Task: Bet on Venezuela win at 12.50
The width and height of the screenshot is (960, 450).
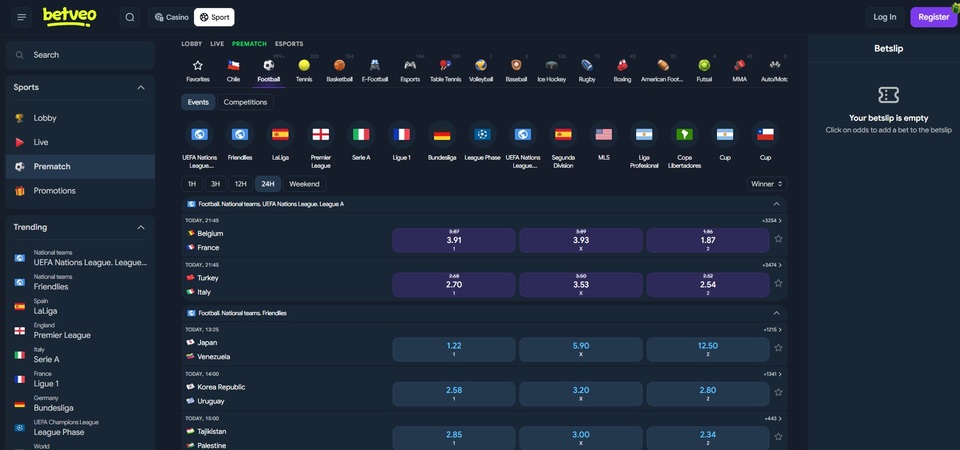Action: pyautogui.click(x=708, y=350)
